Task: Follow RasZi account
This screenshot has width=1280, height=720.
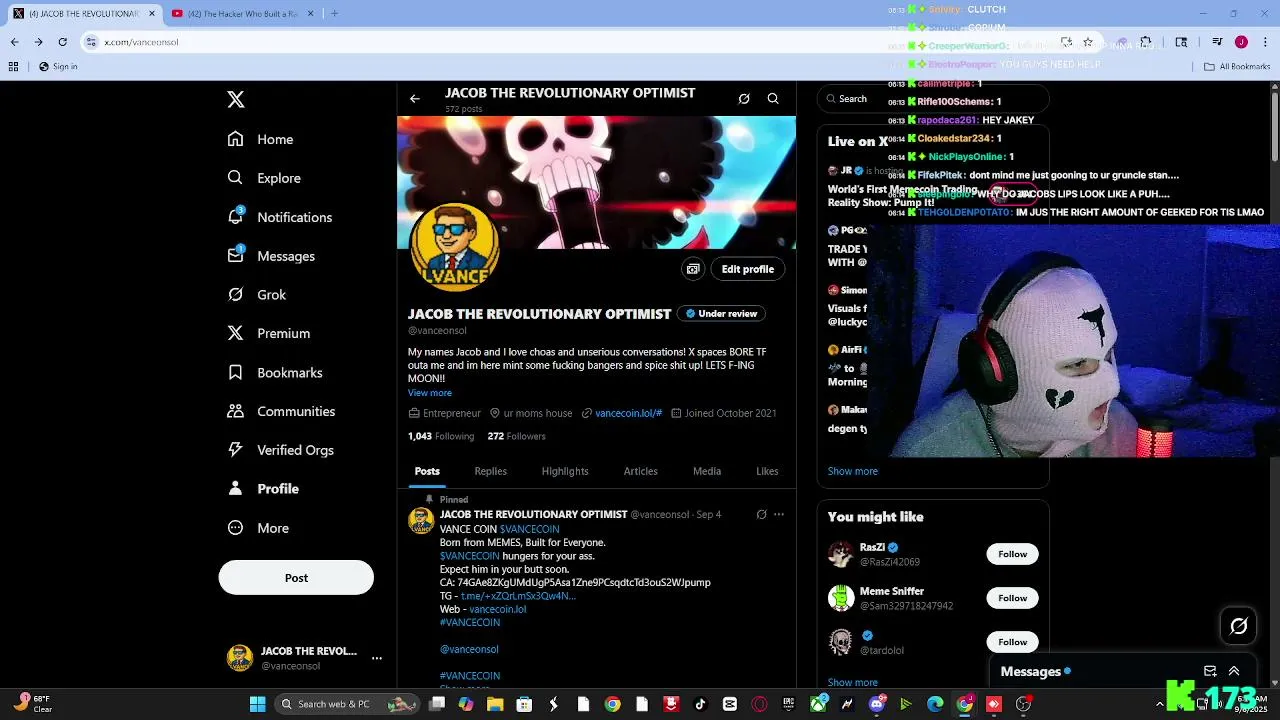Action: point(1012,554)
